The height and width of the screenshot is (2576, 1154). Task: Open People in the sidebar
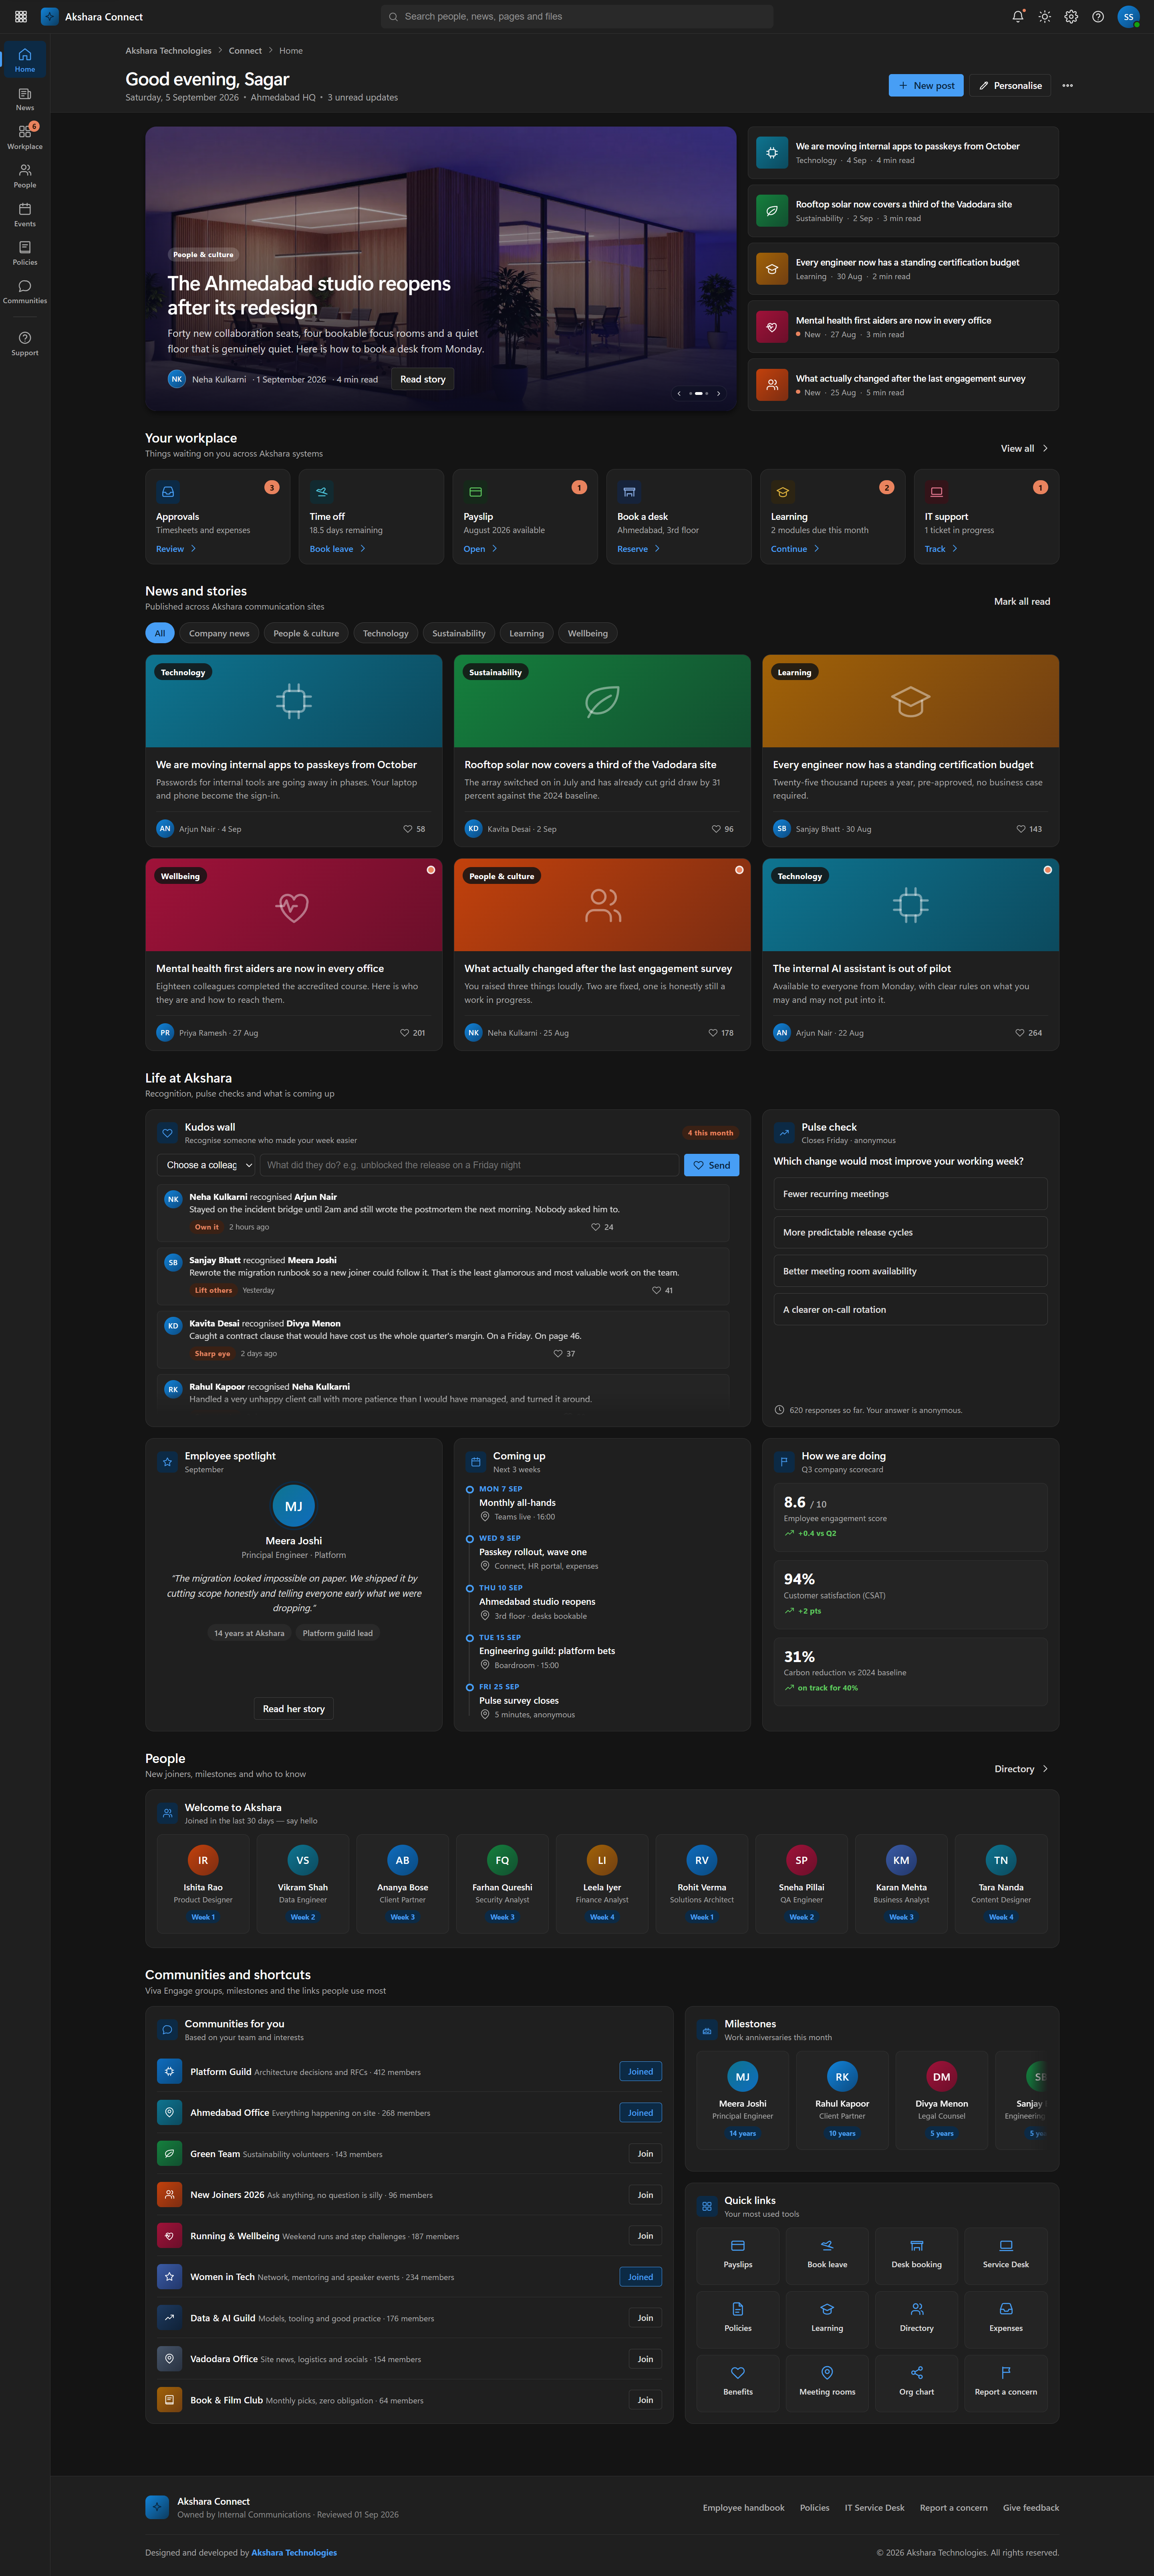click(25, 176)
